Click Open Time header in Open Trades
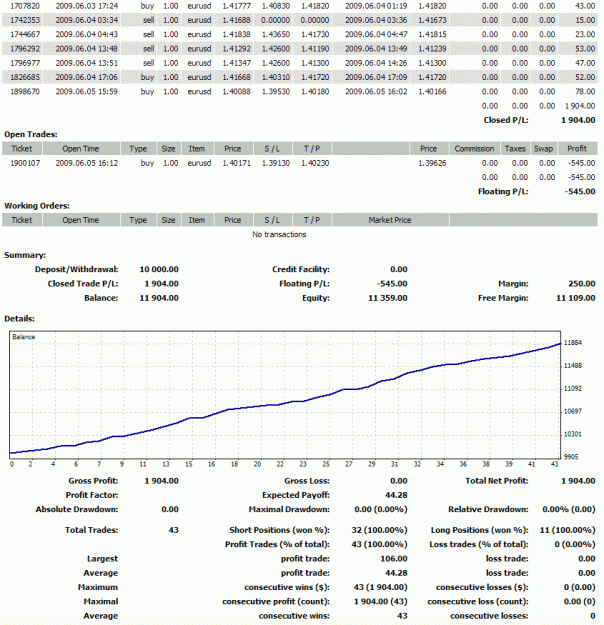The width and height of the screenshot is (604, 625). (81, 149)
